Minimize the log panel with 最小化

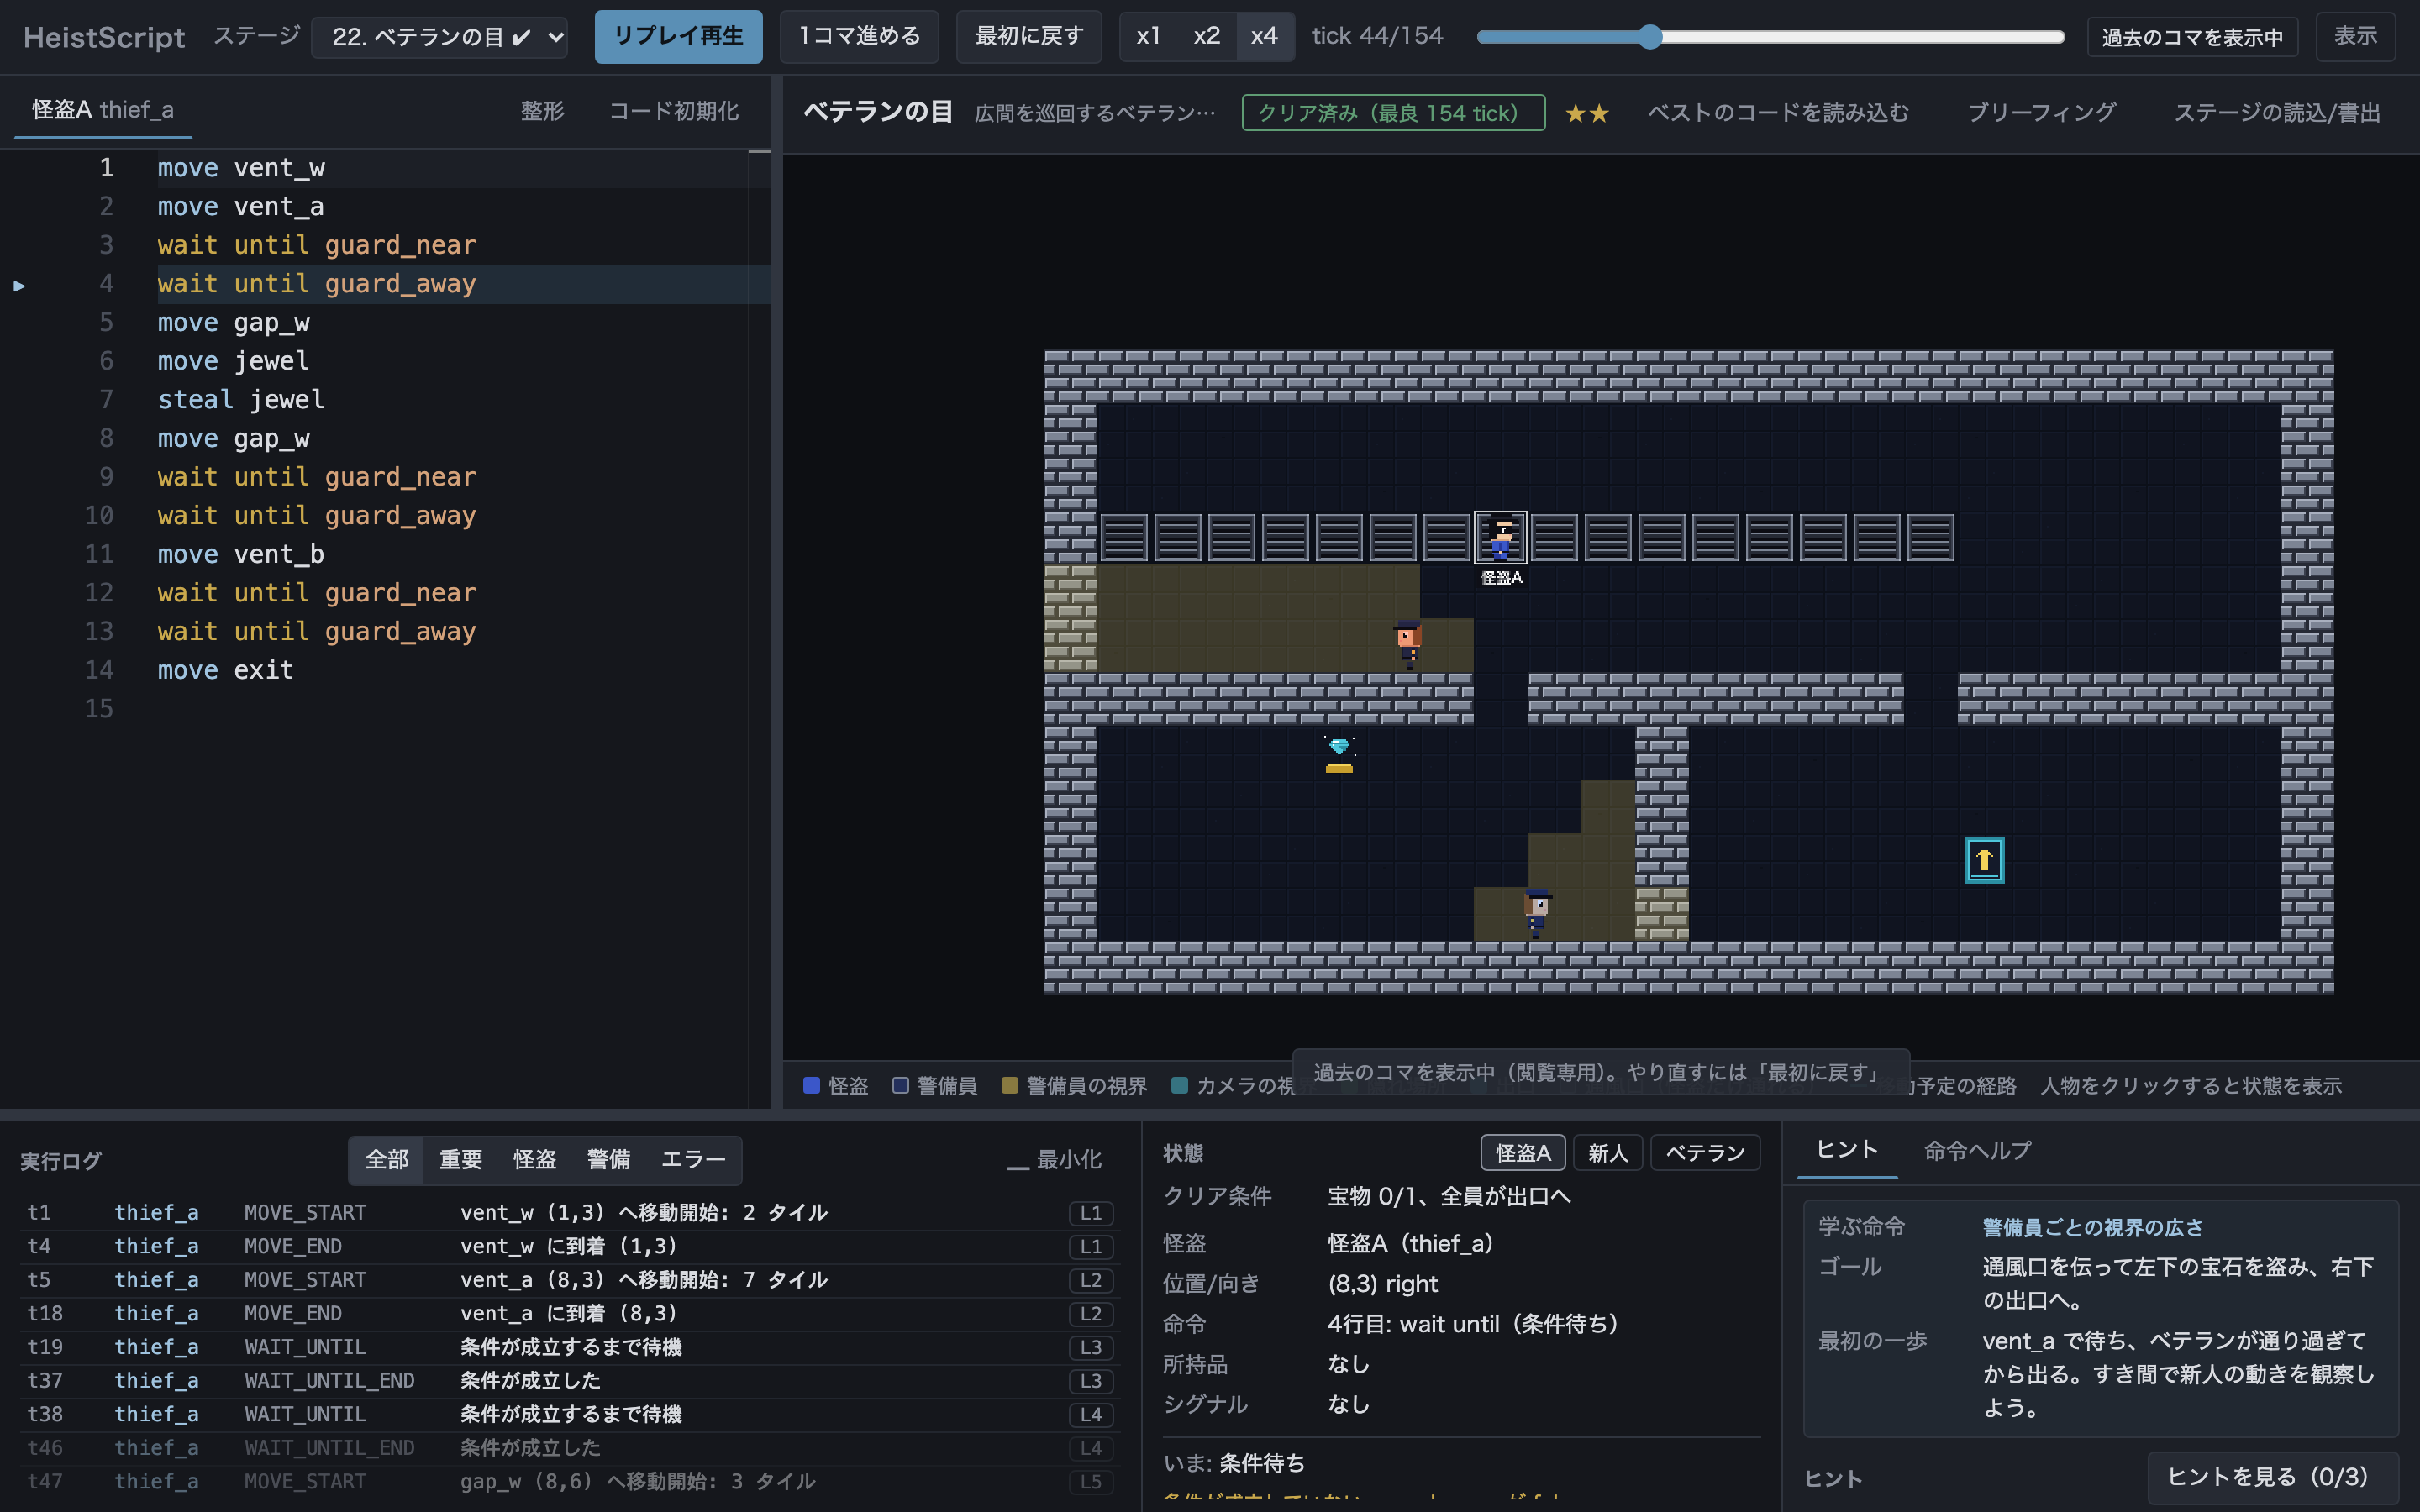(1054, 1160)
